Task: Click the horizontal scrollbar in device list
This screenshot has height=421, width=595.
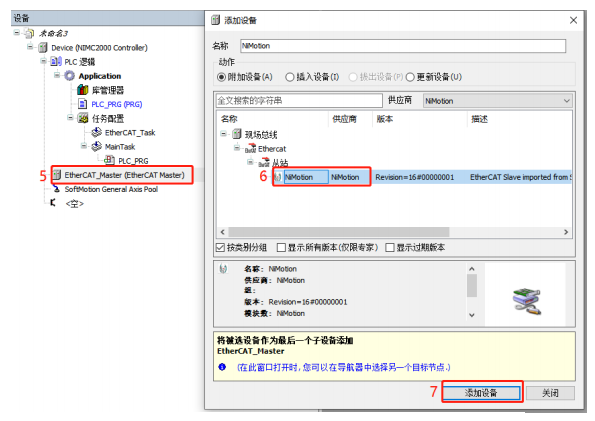Action: [339, 232]
